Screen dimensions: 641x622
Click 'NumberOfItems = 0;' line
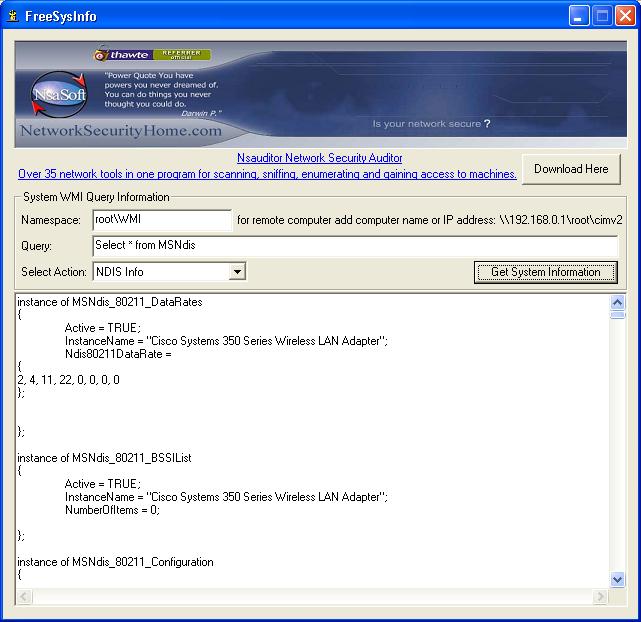112,510
